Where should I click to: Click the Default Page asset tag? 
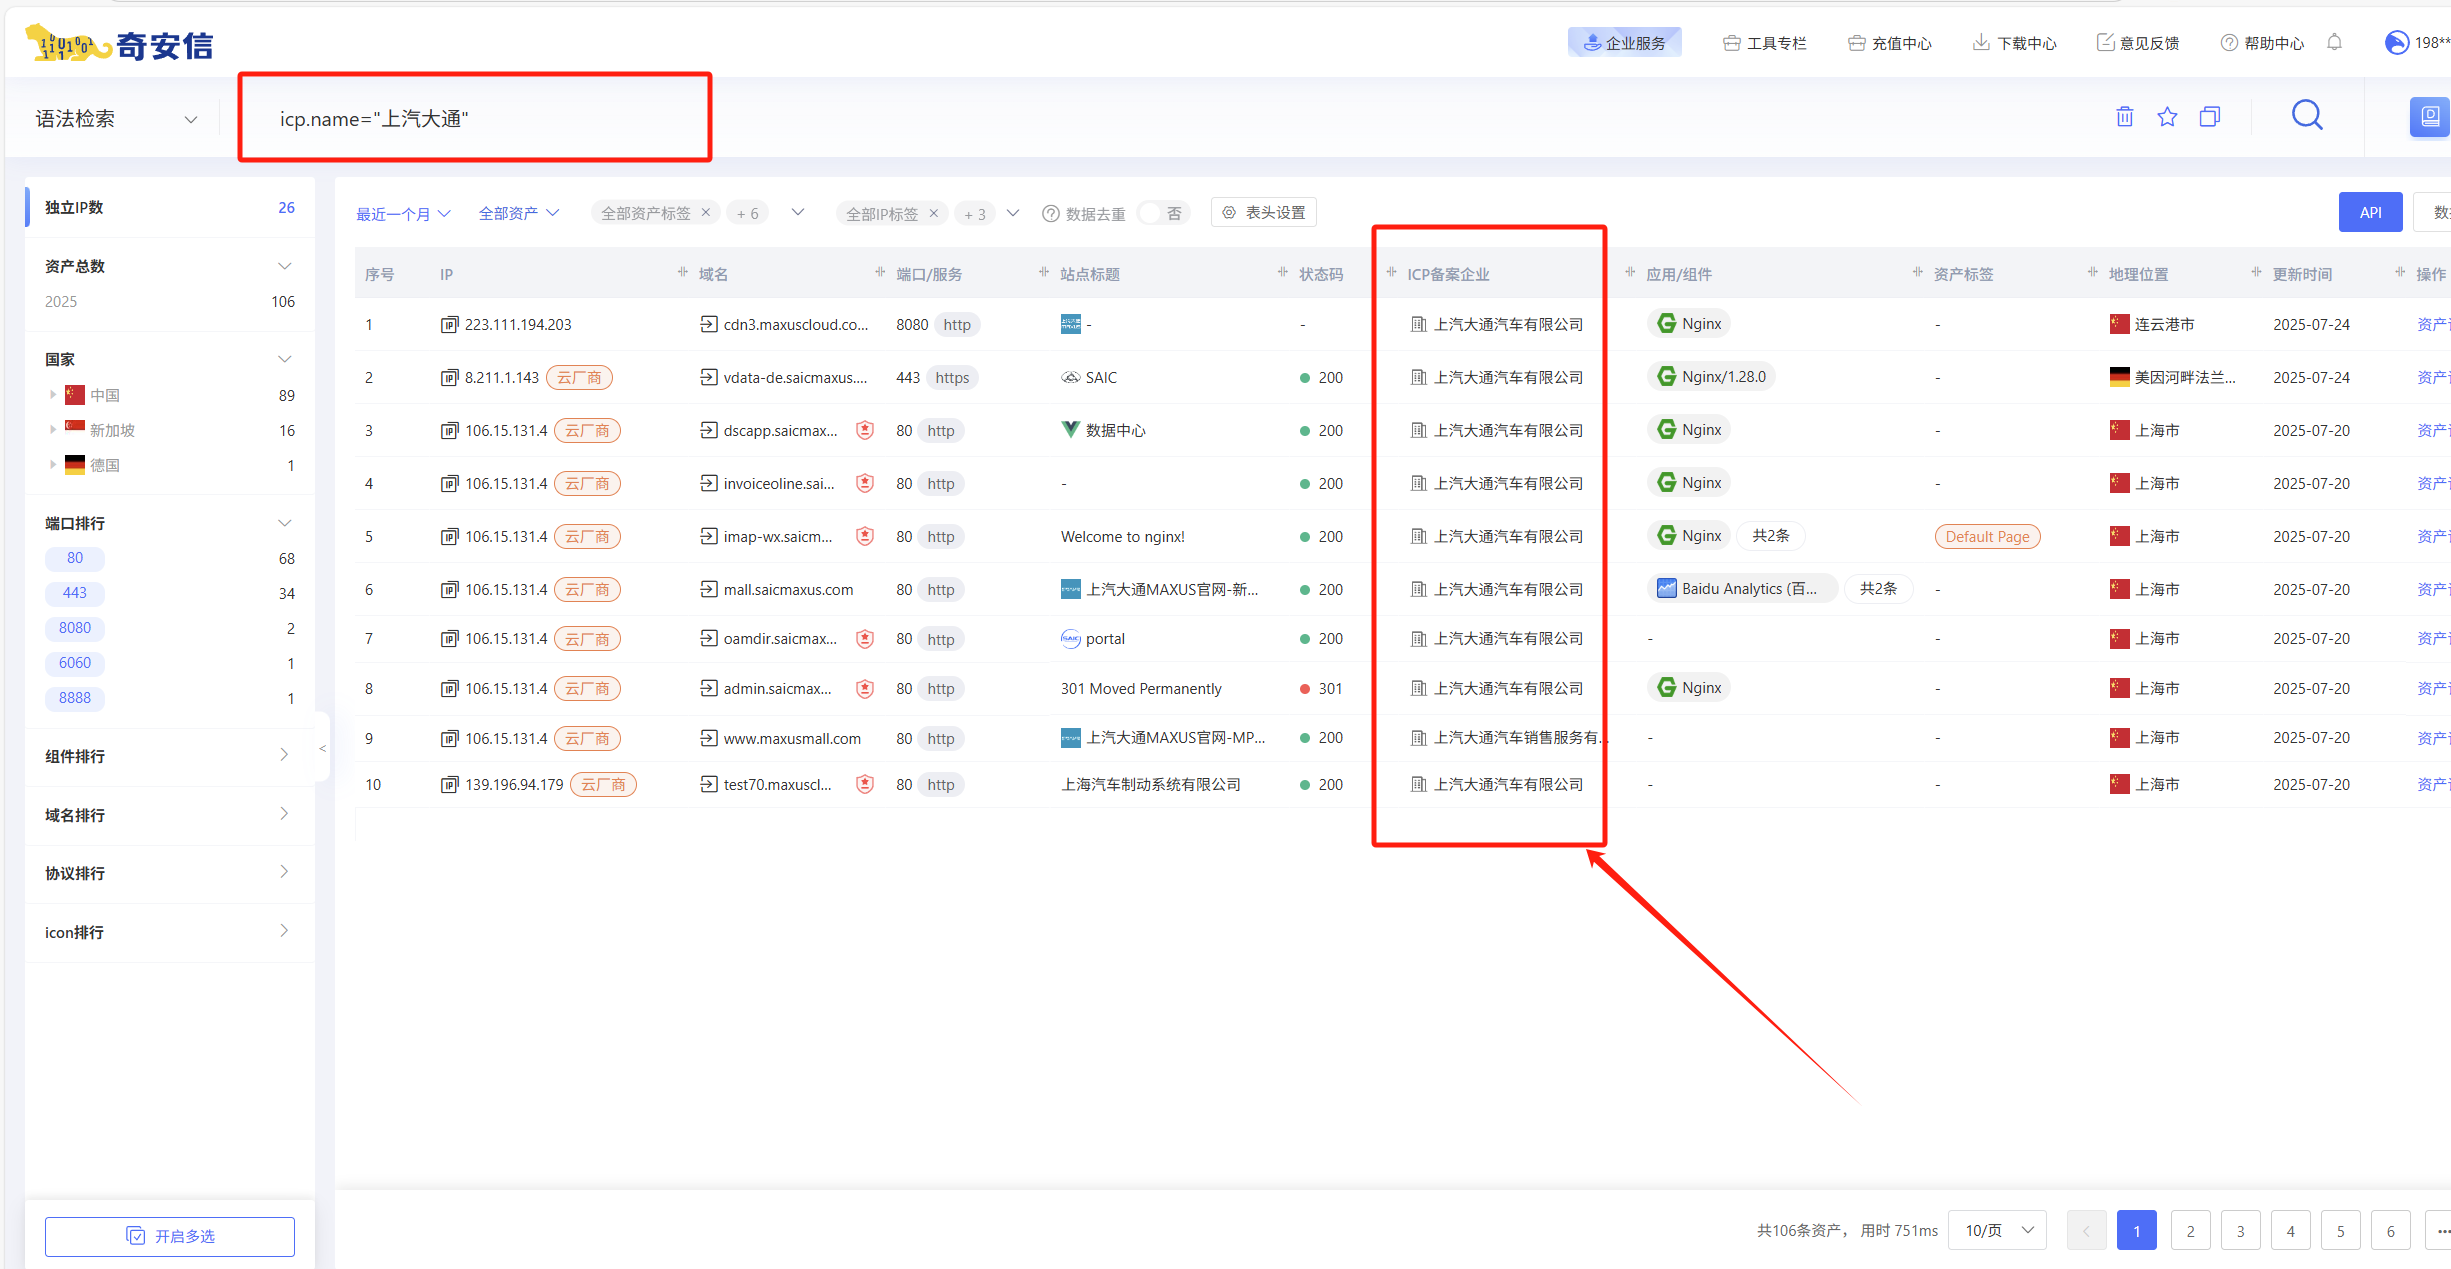pos(1987,537)
